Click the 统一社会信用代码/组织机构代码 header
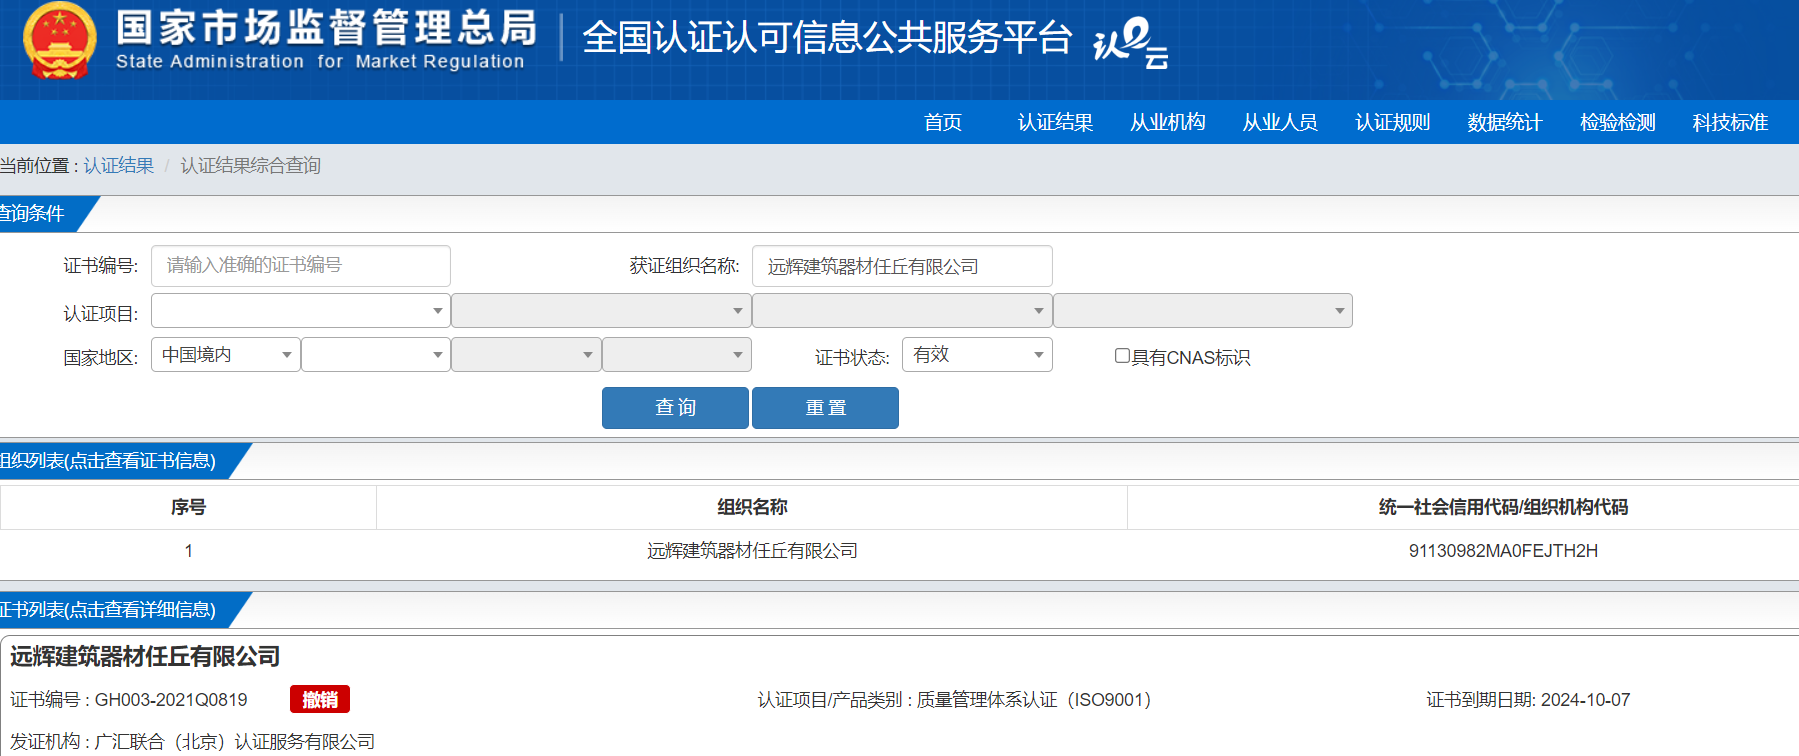The image size is (1799, 756). point(1503,507)
